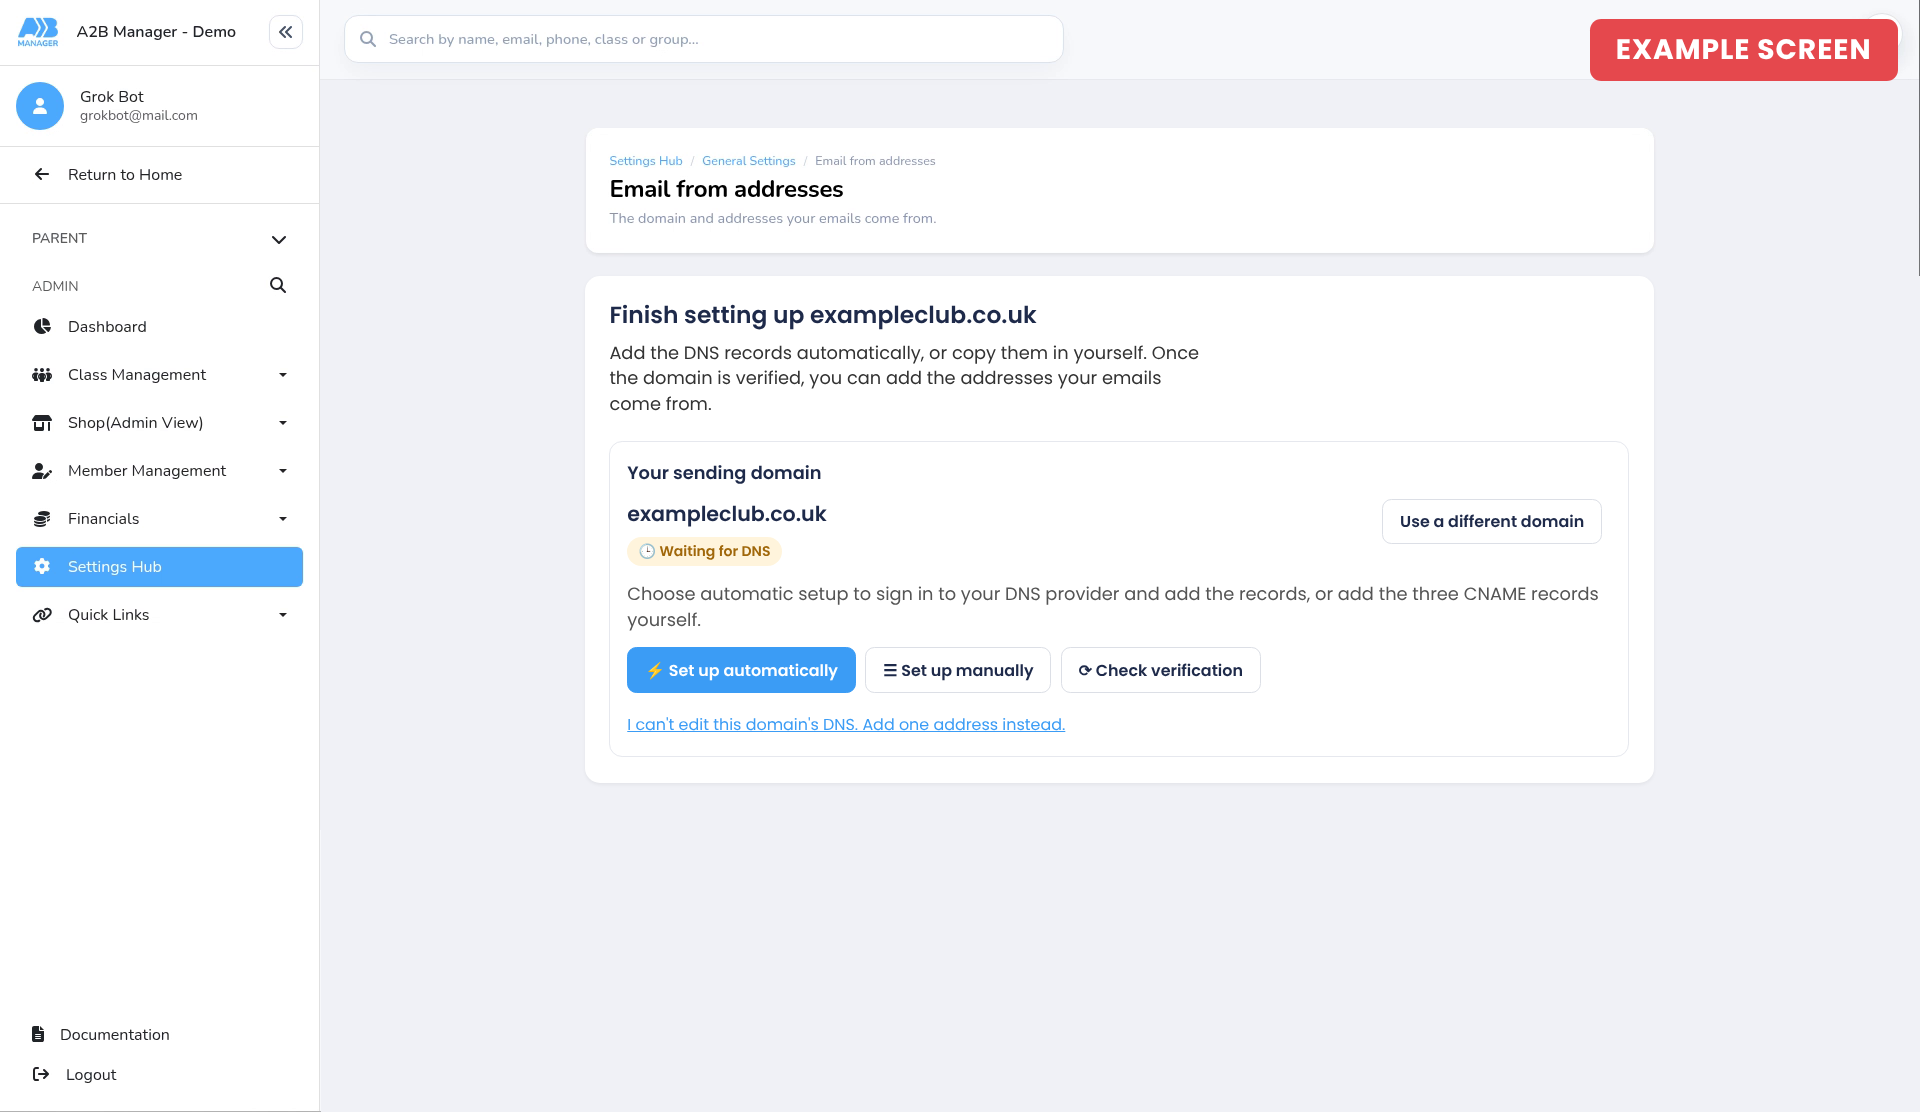This screenshot has width=1920, height=1112.
Task: Open the Dashboard menu item
Action: pyautogui.click(x=159, y=327)
